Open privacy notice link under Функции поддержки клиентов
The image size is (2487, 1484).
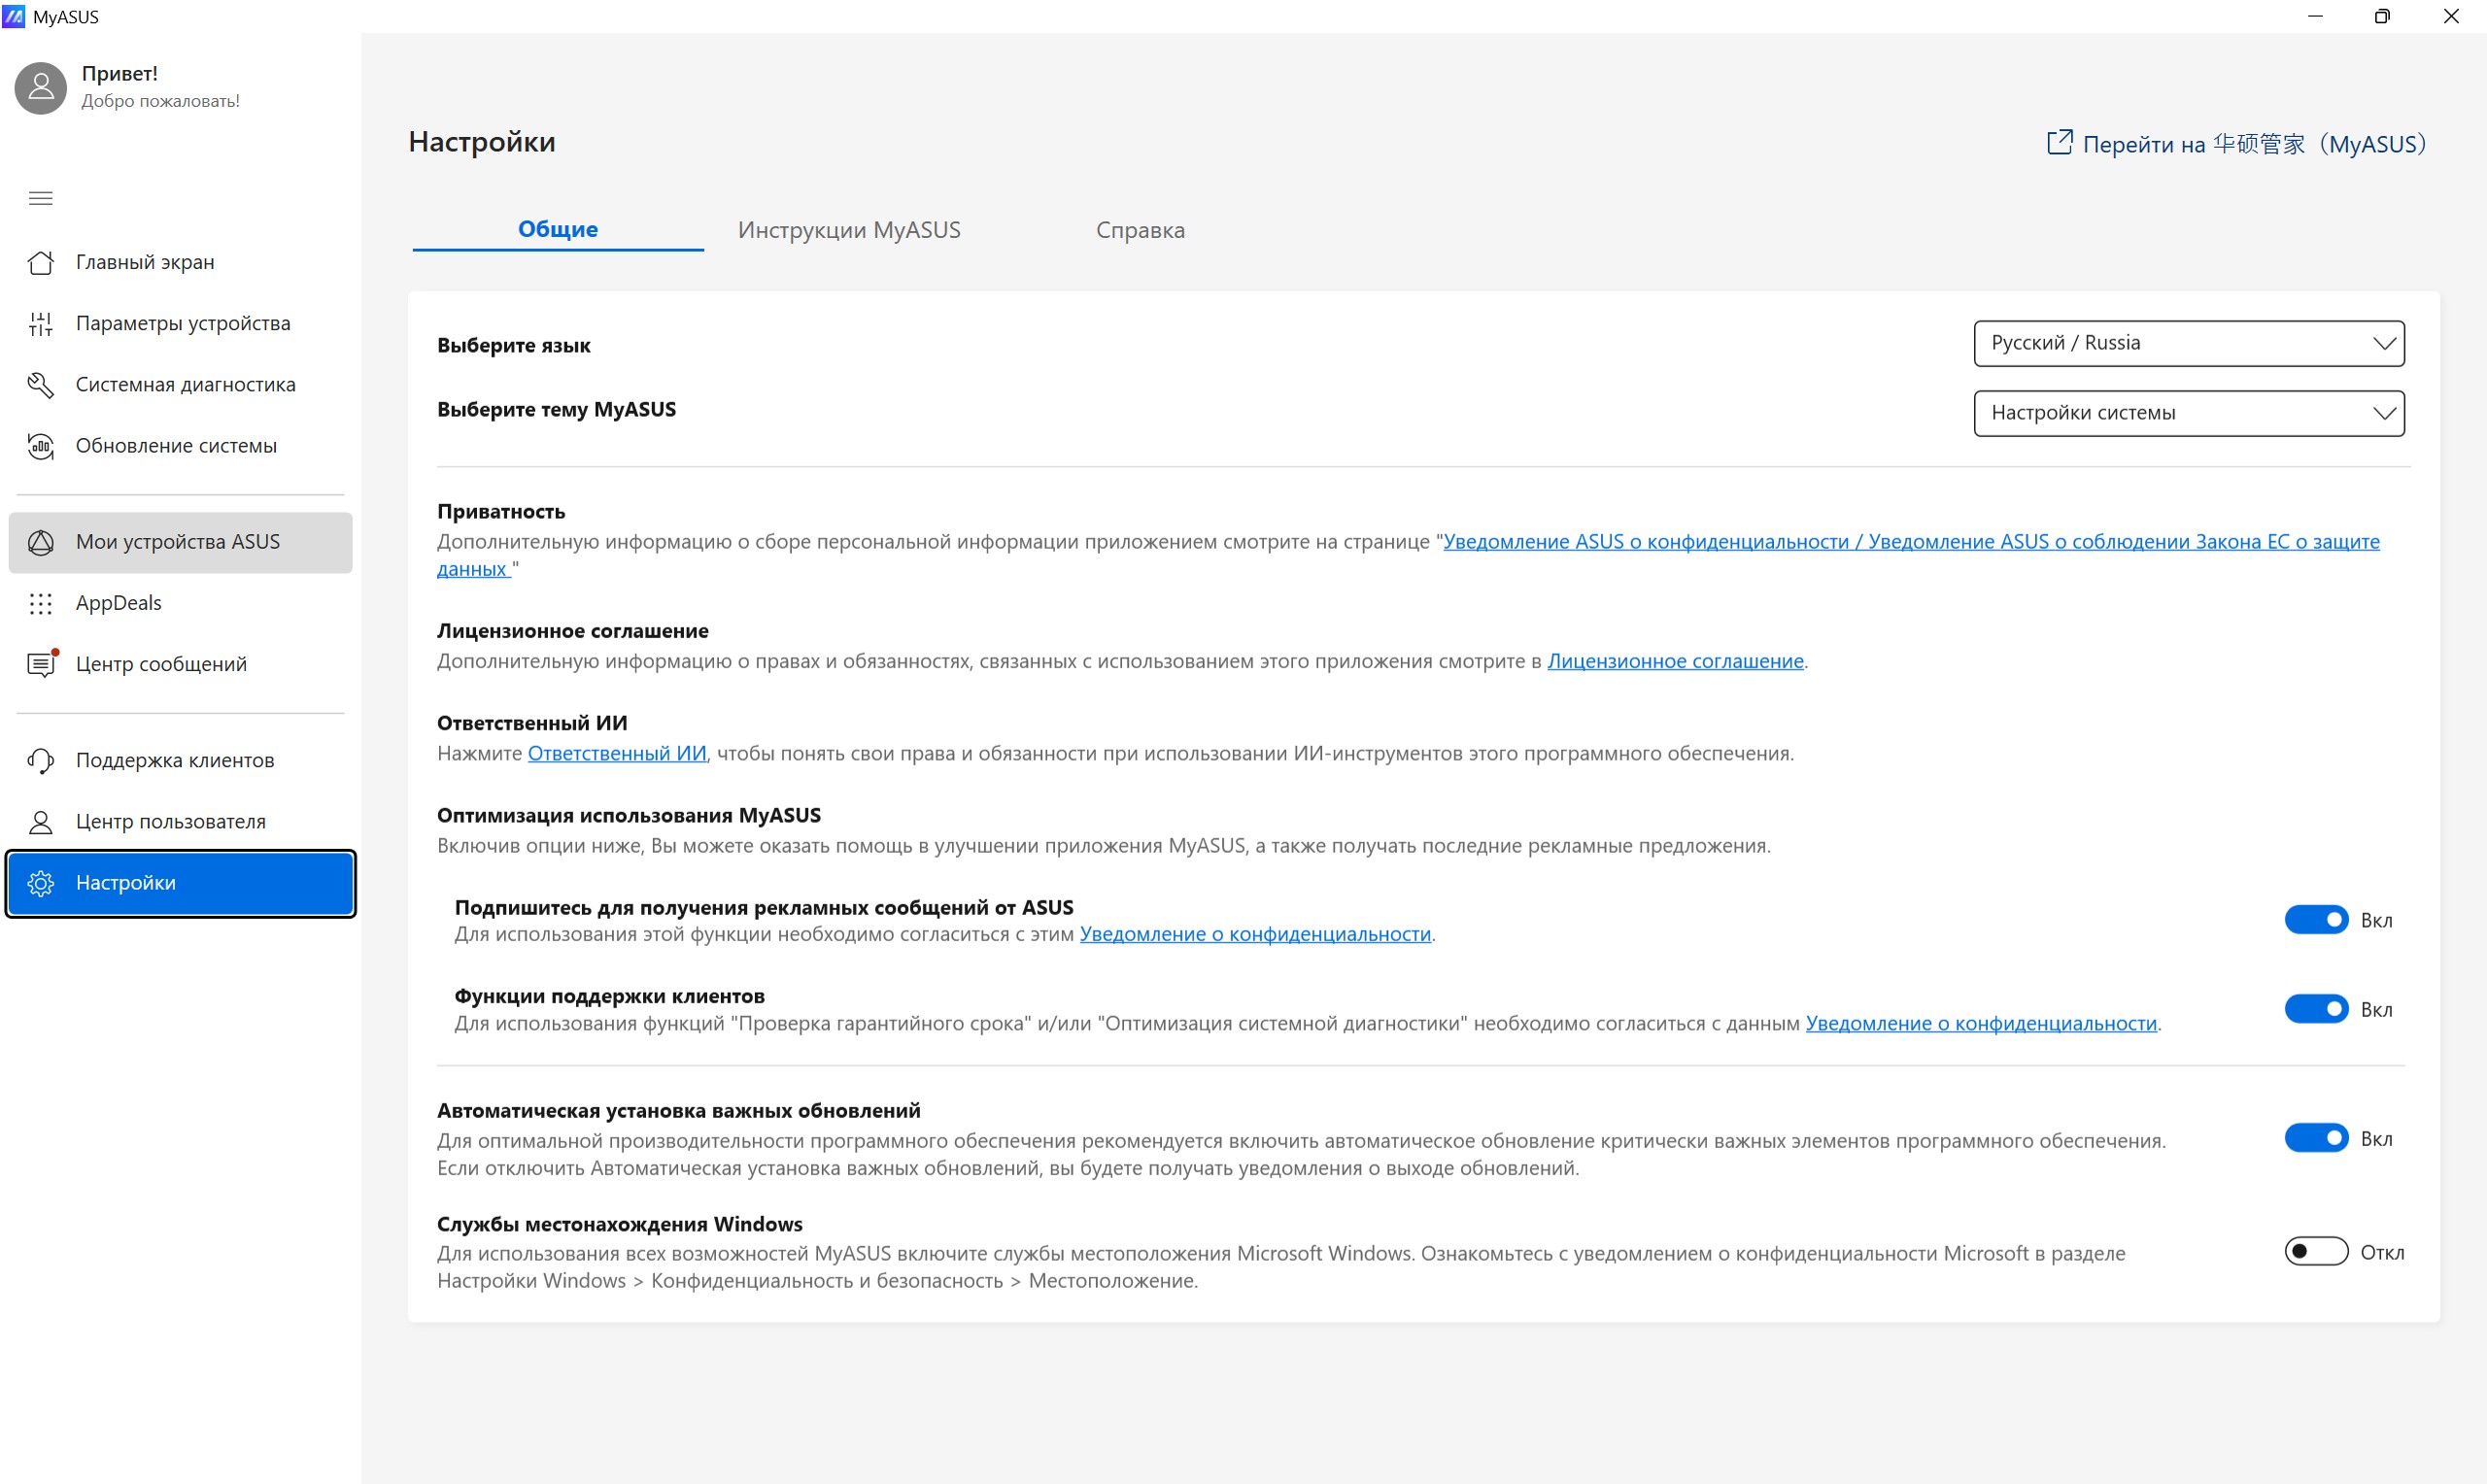pyautogui.click(x=1981, y=1023)
